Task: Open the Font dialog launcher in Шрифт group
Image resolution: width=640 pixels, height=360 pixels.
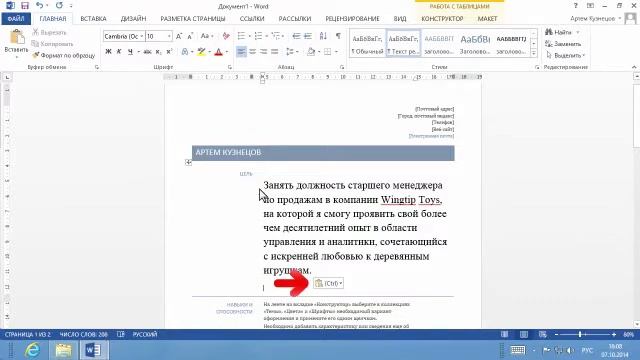Action: click(230, 67)
